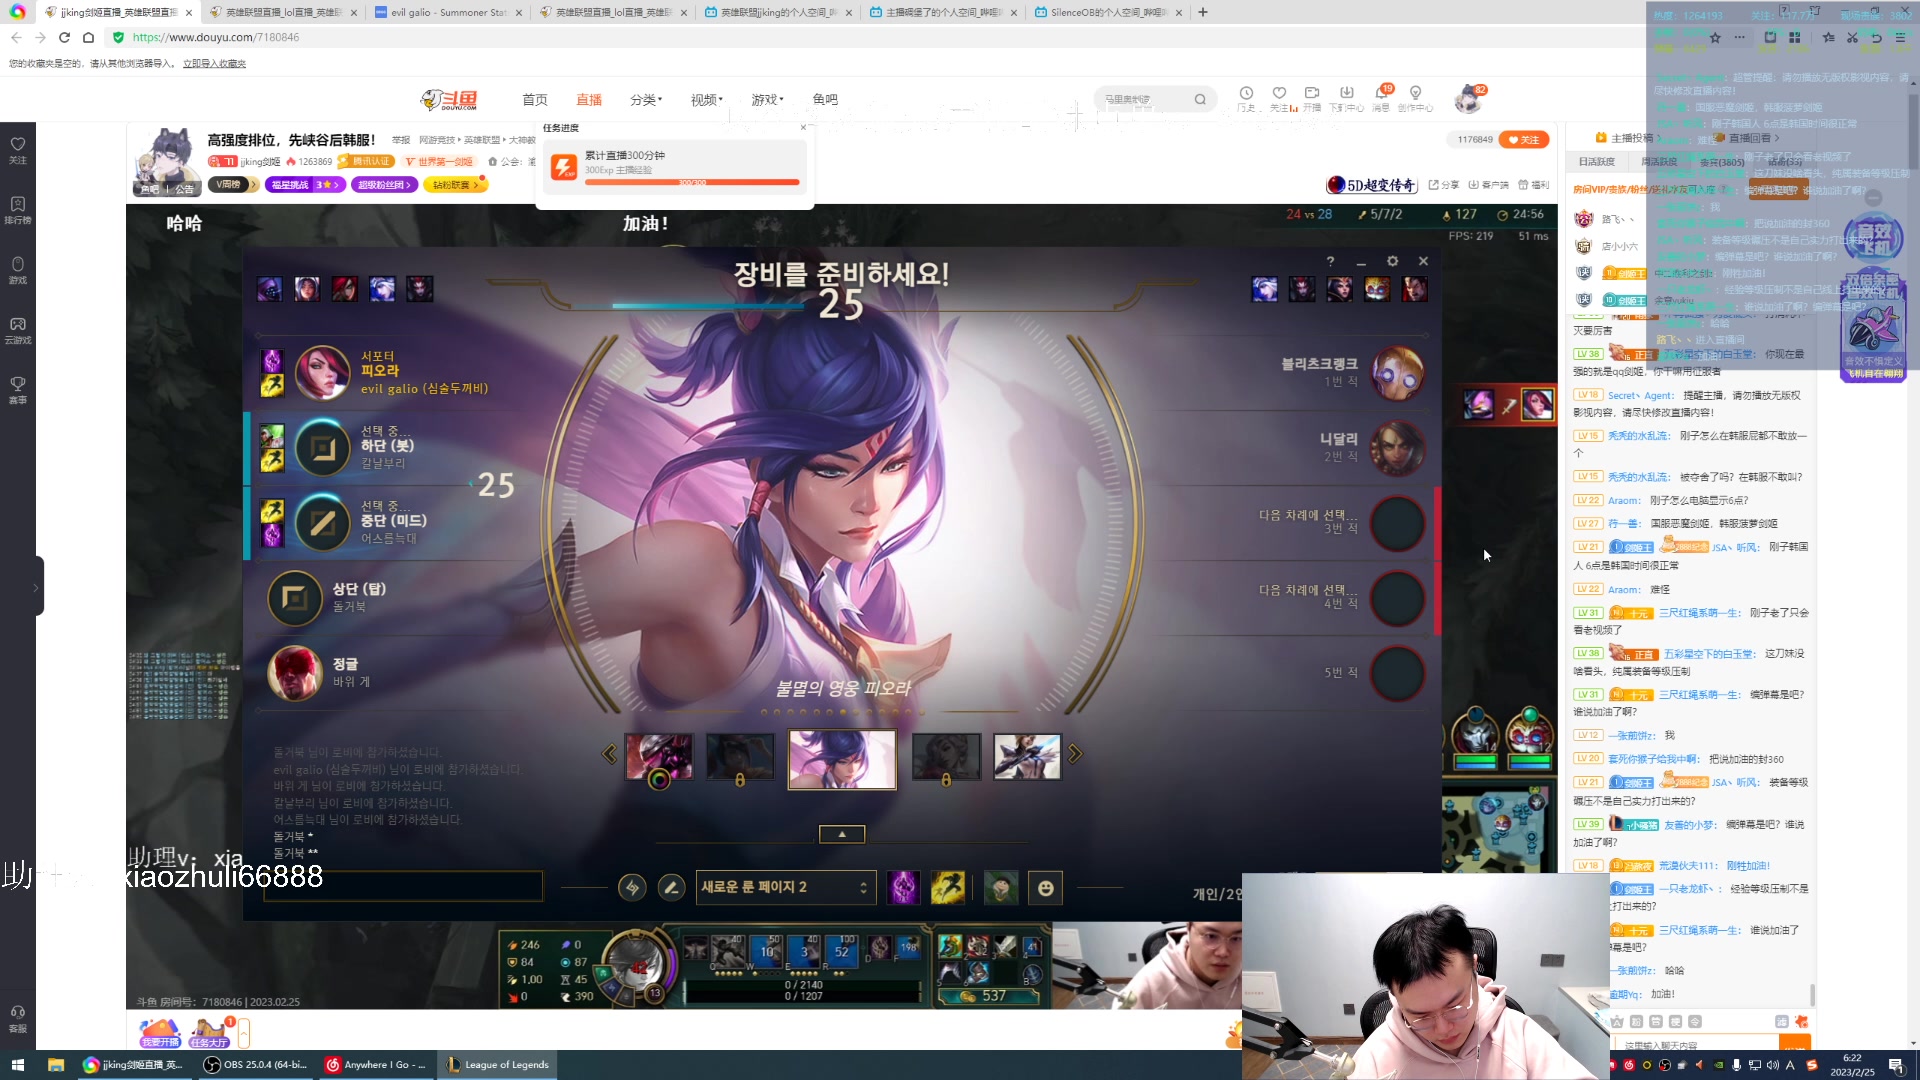The height and width of the screenshot is (1080, 1920).
Task: Open the 分类 navigation menu
Action: (645, 100)
